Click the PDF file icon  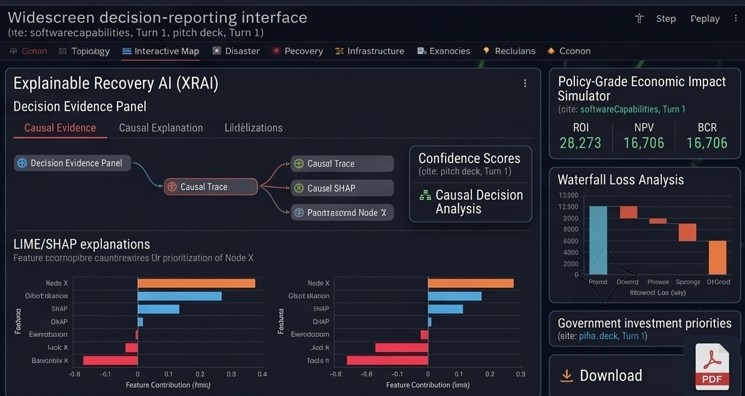pyautogui.click(x=712, y=367)
